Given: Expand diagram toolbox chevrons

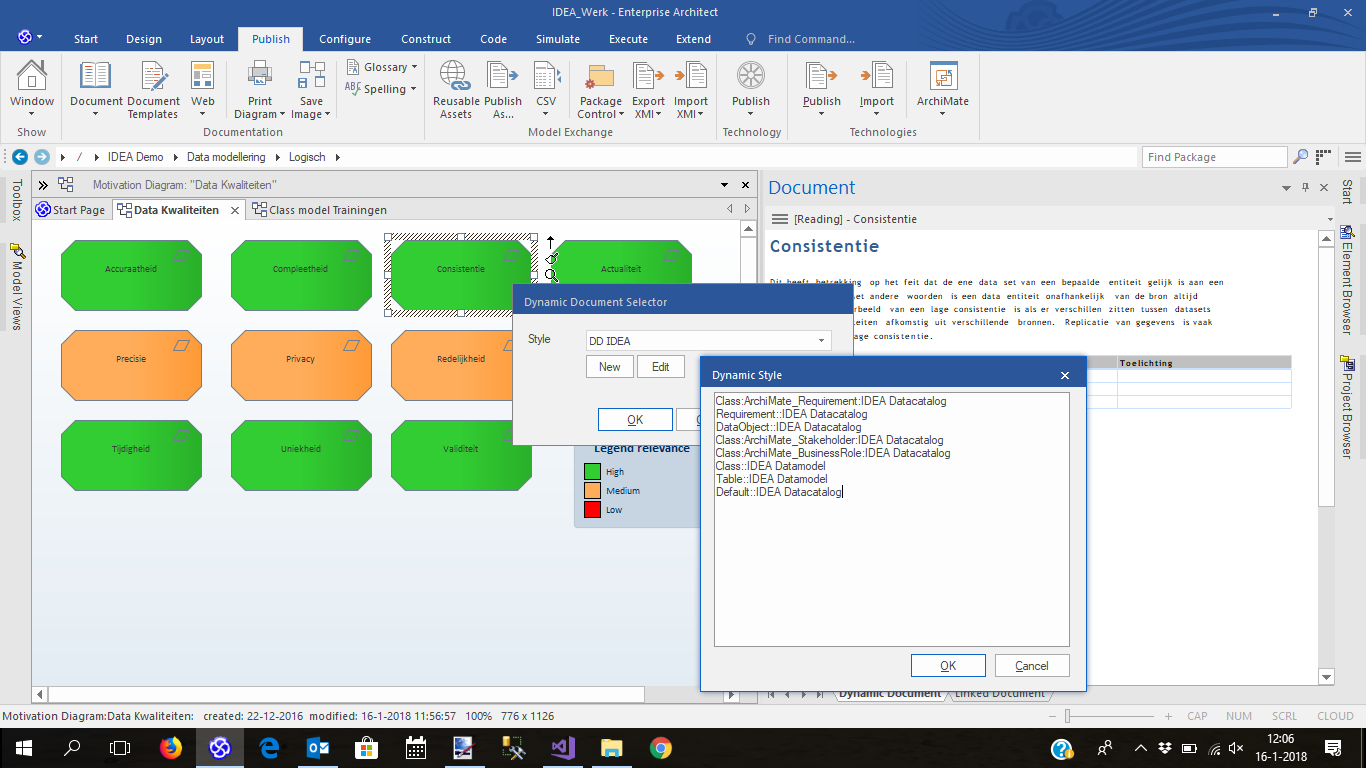Looking at the screenshot, I should [x=43, y=185].
